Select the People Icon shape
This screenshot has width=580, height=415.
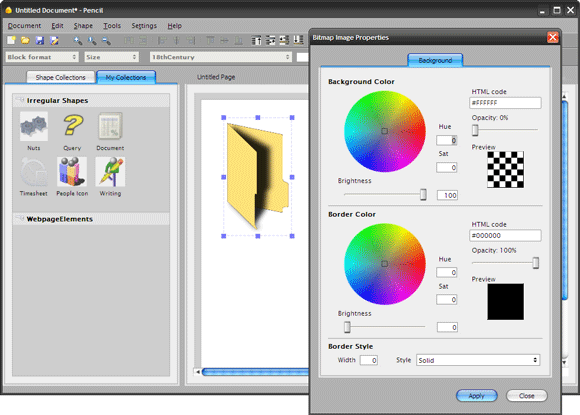[72, 172]
